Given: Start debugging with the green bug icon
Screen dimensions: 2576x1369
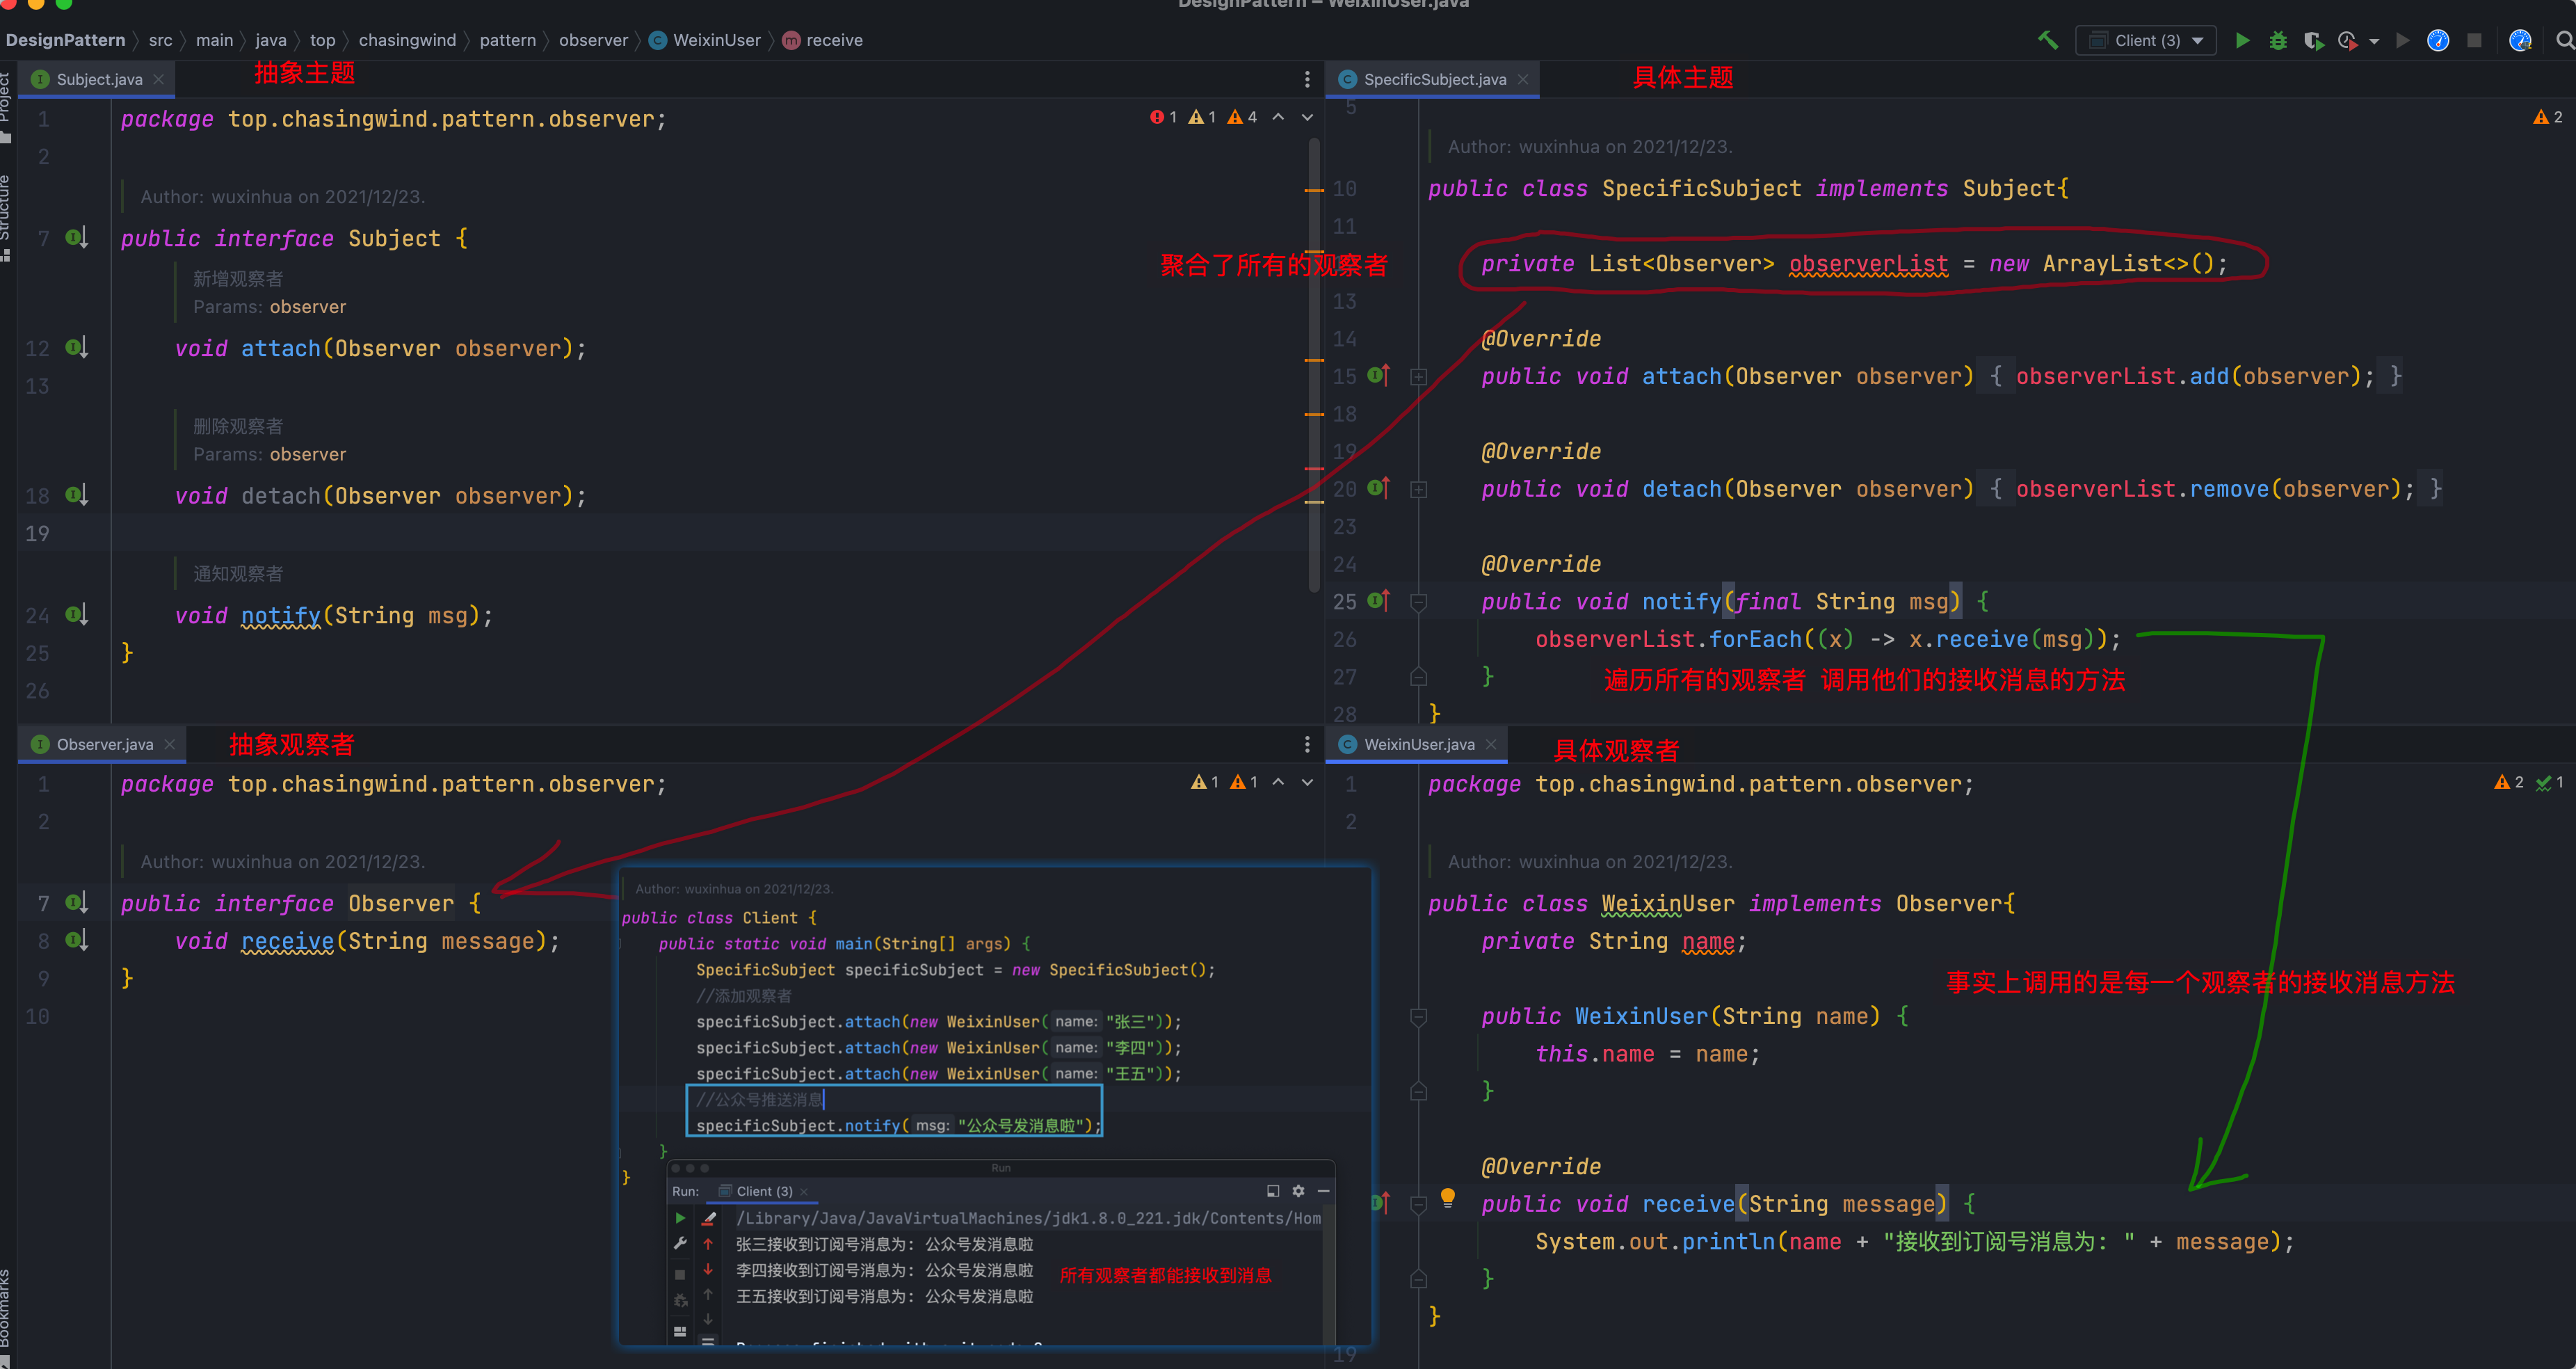Looking at the screenshot, I should [2278, 40].
